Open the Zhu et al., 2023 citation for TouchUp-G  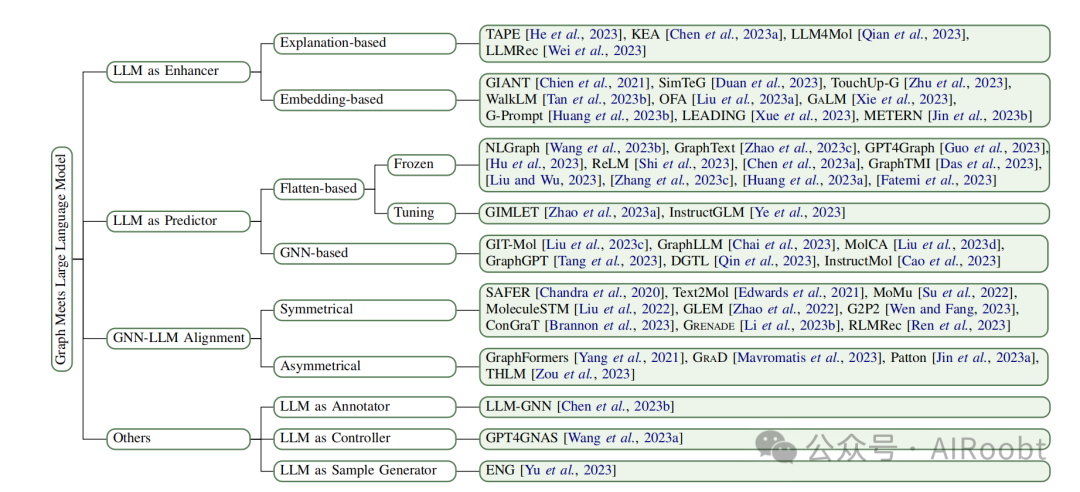click(957, 83)
